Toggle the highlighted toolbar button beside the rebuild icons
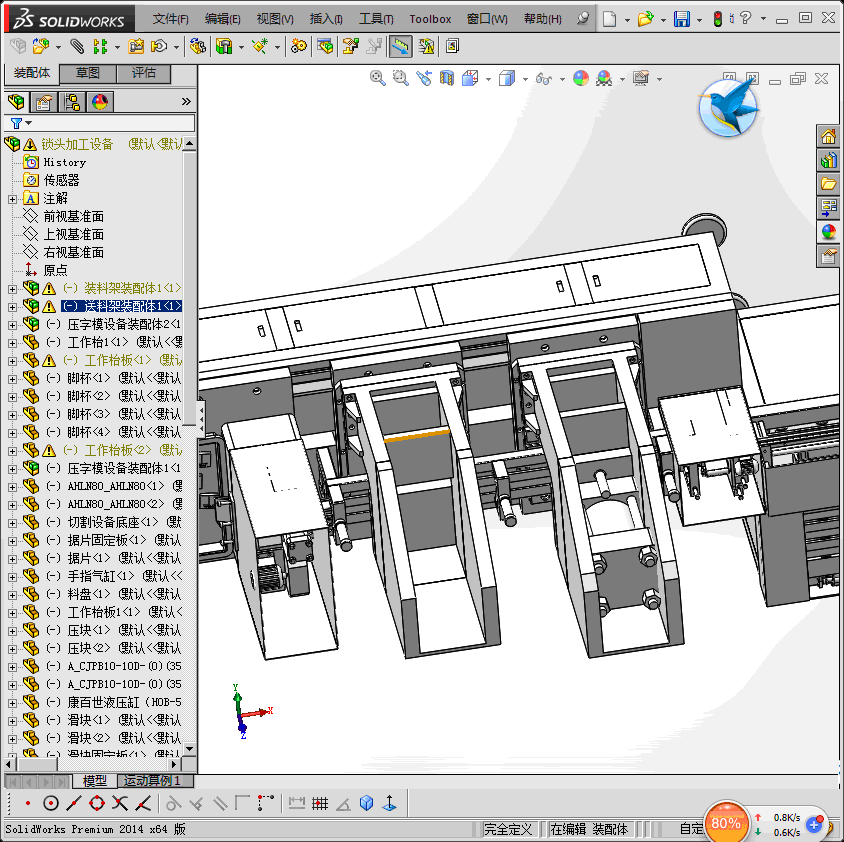The image size is (844, 842). click(400, 46)
